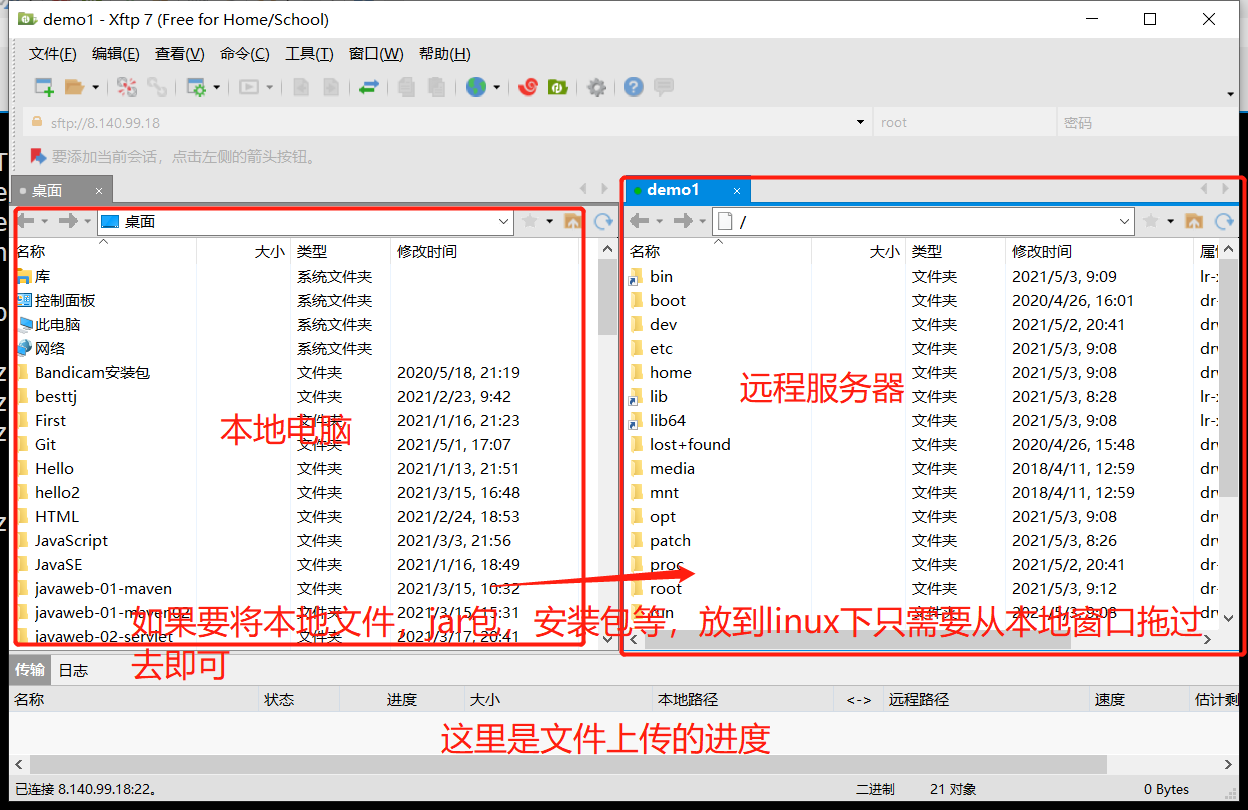Refresh the remote pane
Screen dimensions: 1248x810
(x=1224, y=221)
